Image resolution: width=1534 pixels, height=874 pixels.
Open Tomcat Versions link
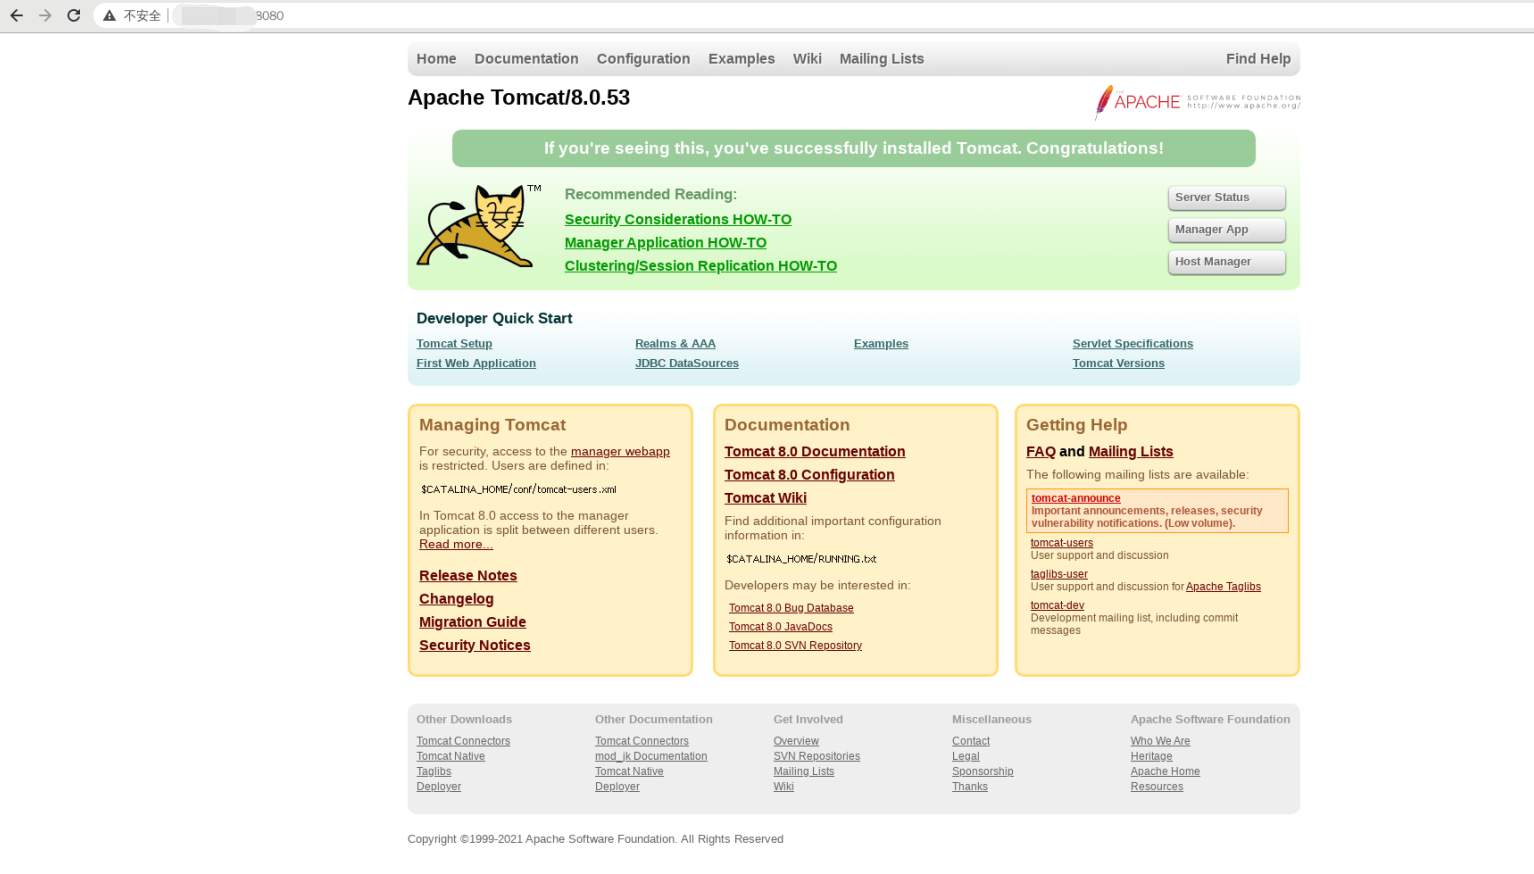pyautogui.click(x=1118, y=364)
